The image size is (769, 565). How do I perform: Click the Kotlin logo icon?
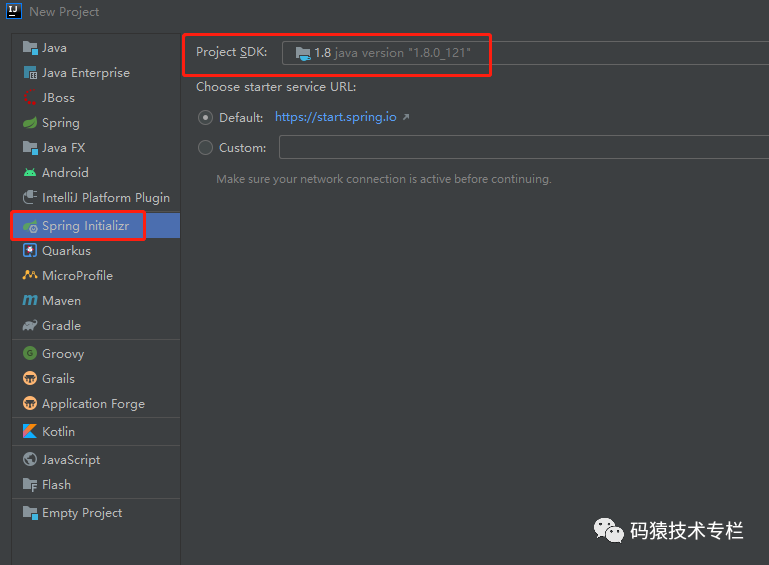click(30, 432)
